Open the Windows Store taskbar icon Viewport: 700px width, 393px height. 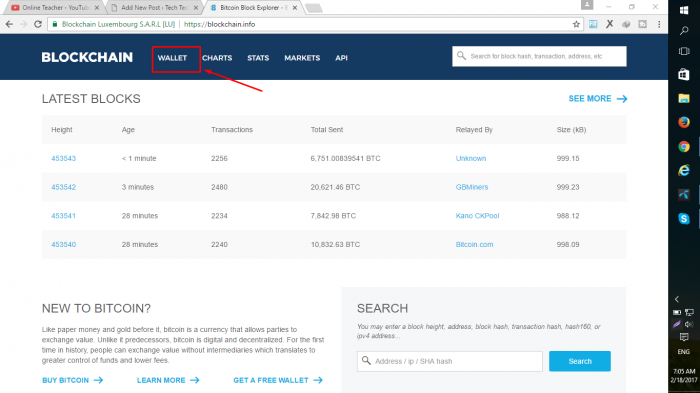[683, 74]
